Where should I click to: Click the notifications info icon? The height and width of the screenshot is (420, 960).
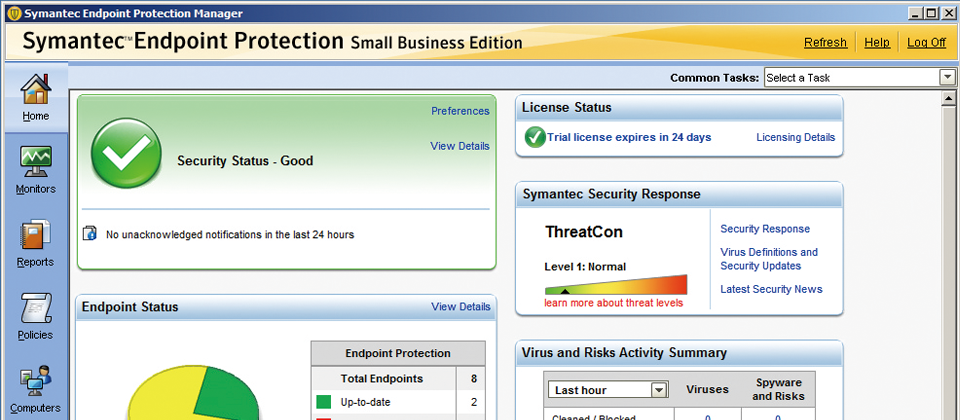coord(89,233)
